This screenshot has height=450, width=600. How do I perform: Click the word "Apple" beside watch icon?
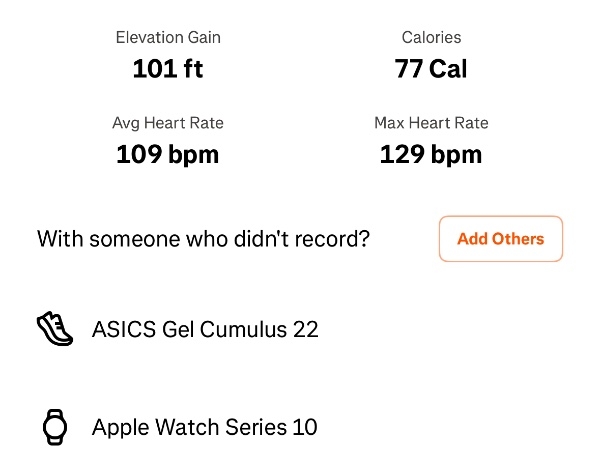[x=120, y=428]
